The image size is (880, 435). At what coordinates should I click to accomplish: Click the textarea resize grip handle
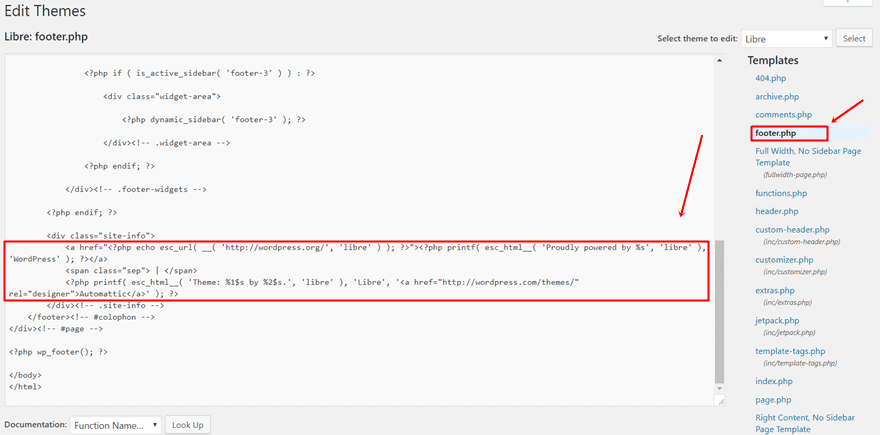pyautogui.click(x=720, y=400)
